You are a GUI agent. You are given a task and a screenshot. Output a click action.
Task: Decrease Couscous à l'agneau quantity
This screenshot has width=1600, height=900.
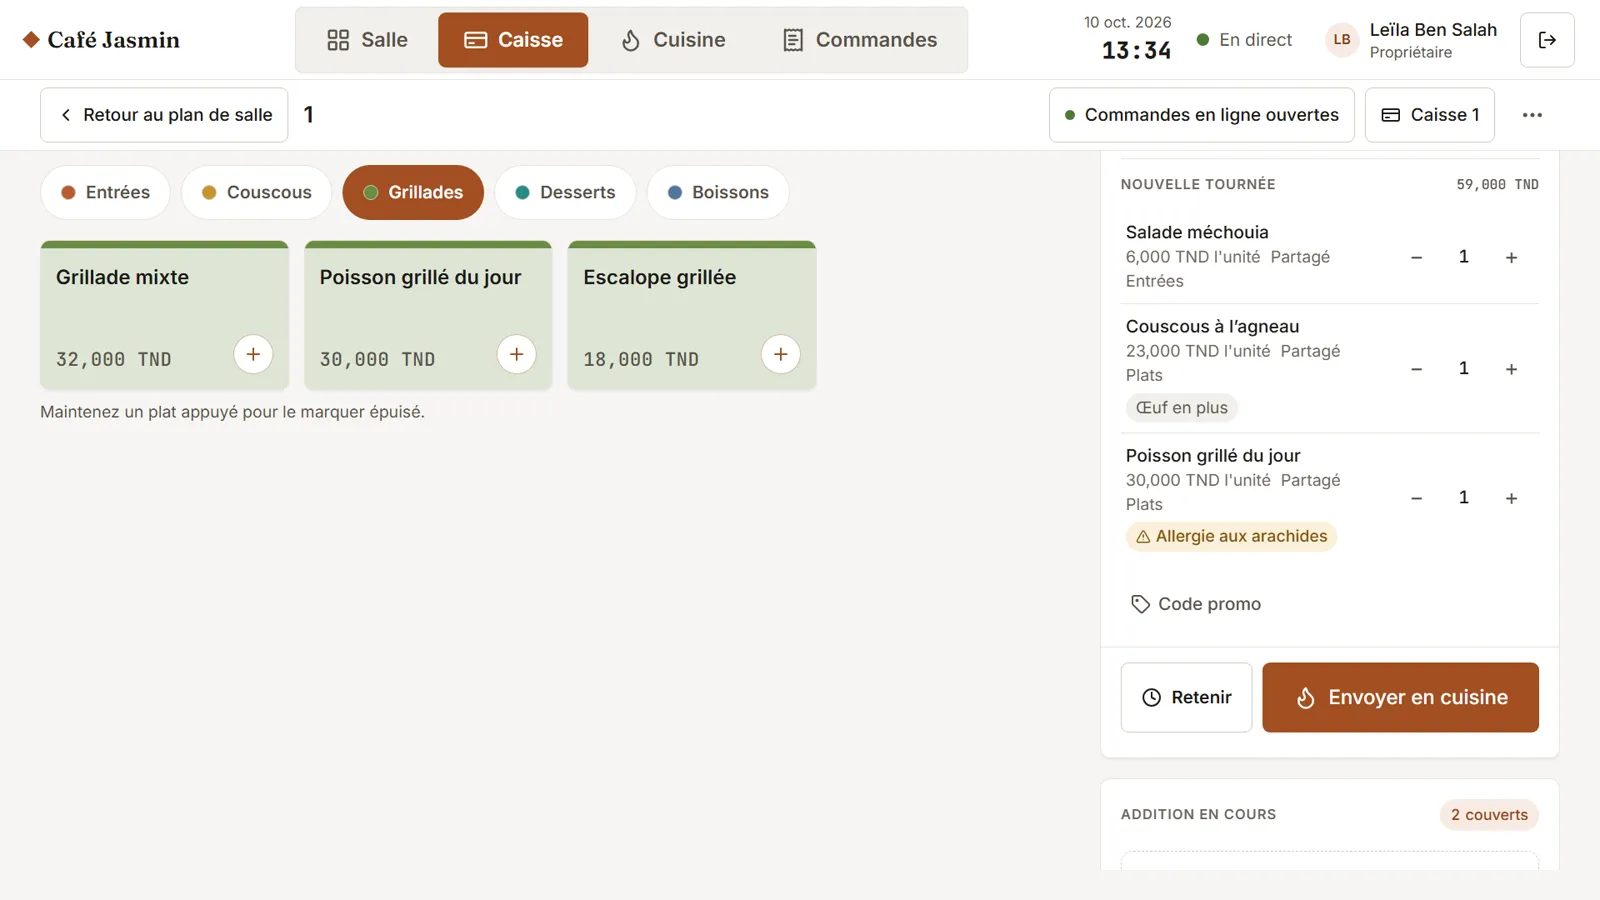coord(1416,369)
